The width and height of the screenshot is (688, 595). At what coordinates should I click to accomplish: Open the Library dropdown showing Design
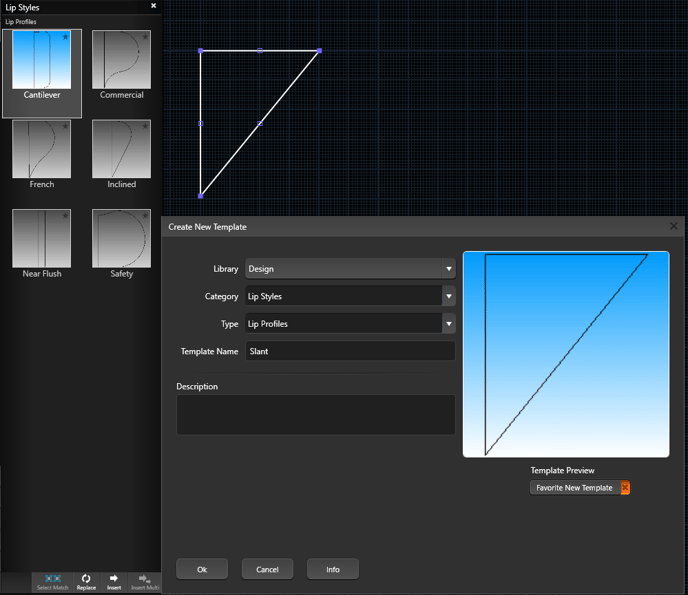350,269
